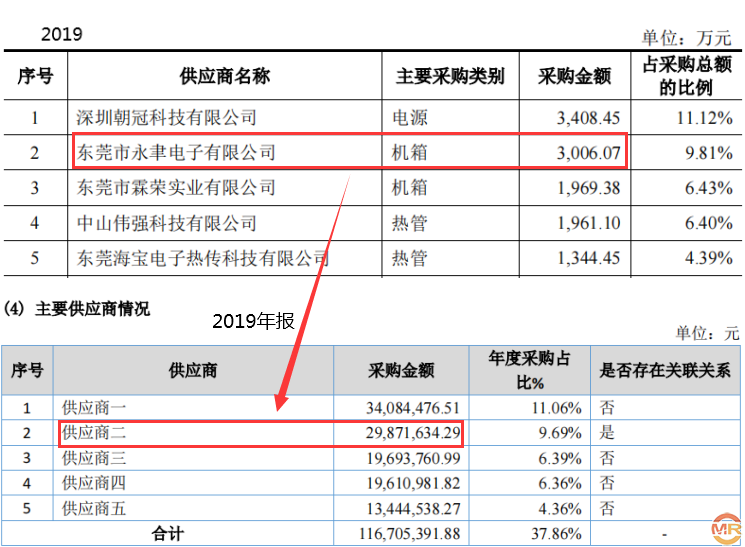Select the percentage 9.69%
The width and height of the screenshot is (745, 547).
pyautogui.click(x=560, y=433)
